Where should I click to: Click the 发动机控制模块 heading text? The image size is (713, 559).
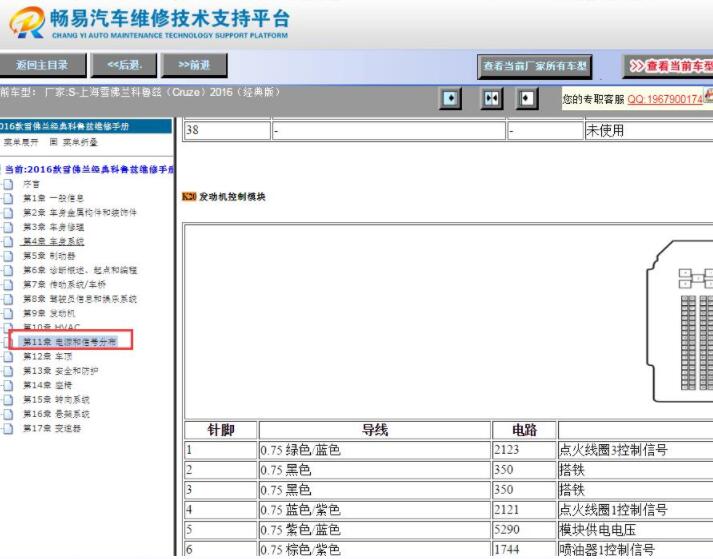tap(232, 196)
